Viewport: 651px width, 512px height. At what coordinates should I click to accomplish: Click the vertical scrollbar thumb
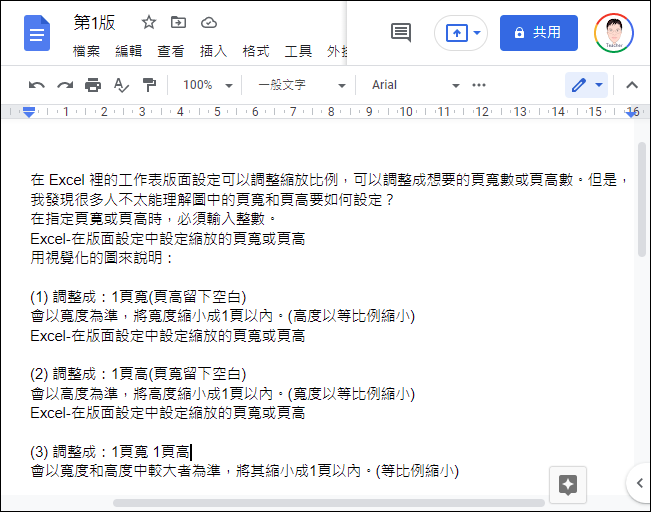[642, 199]
